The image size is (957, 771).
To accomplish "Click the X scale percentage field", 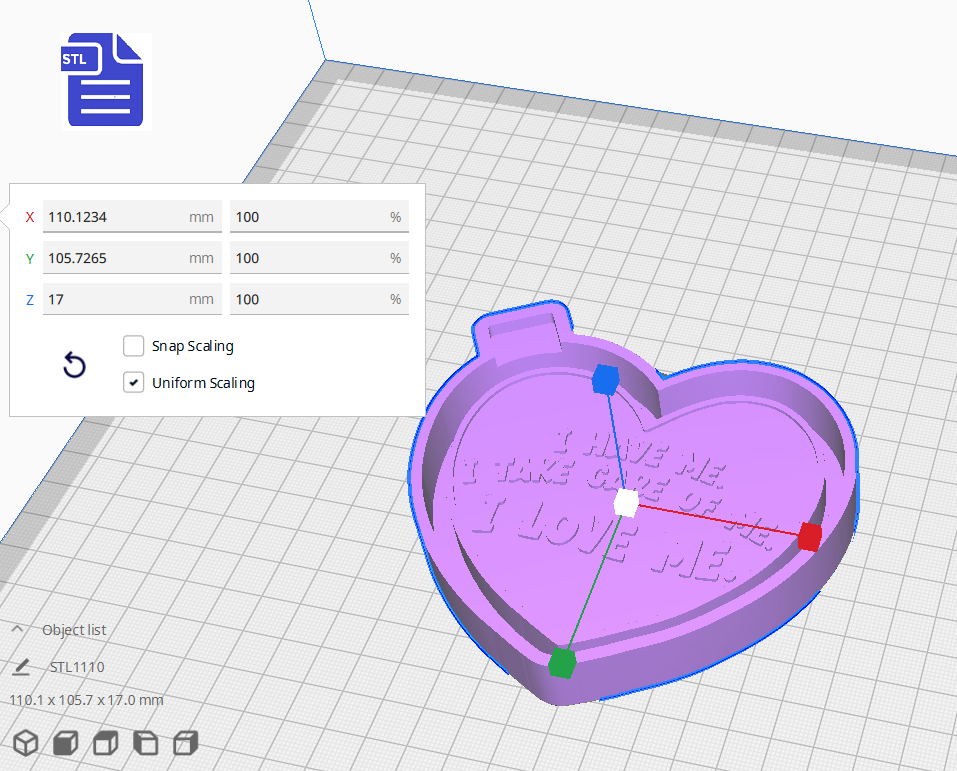I will (318, 217).
